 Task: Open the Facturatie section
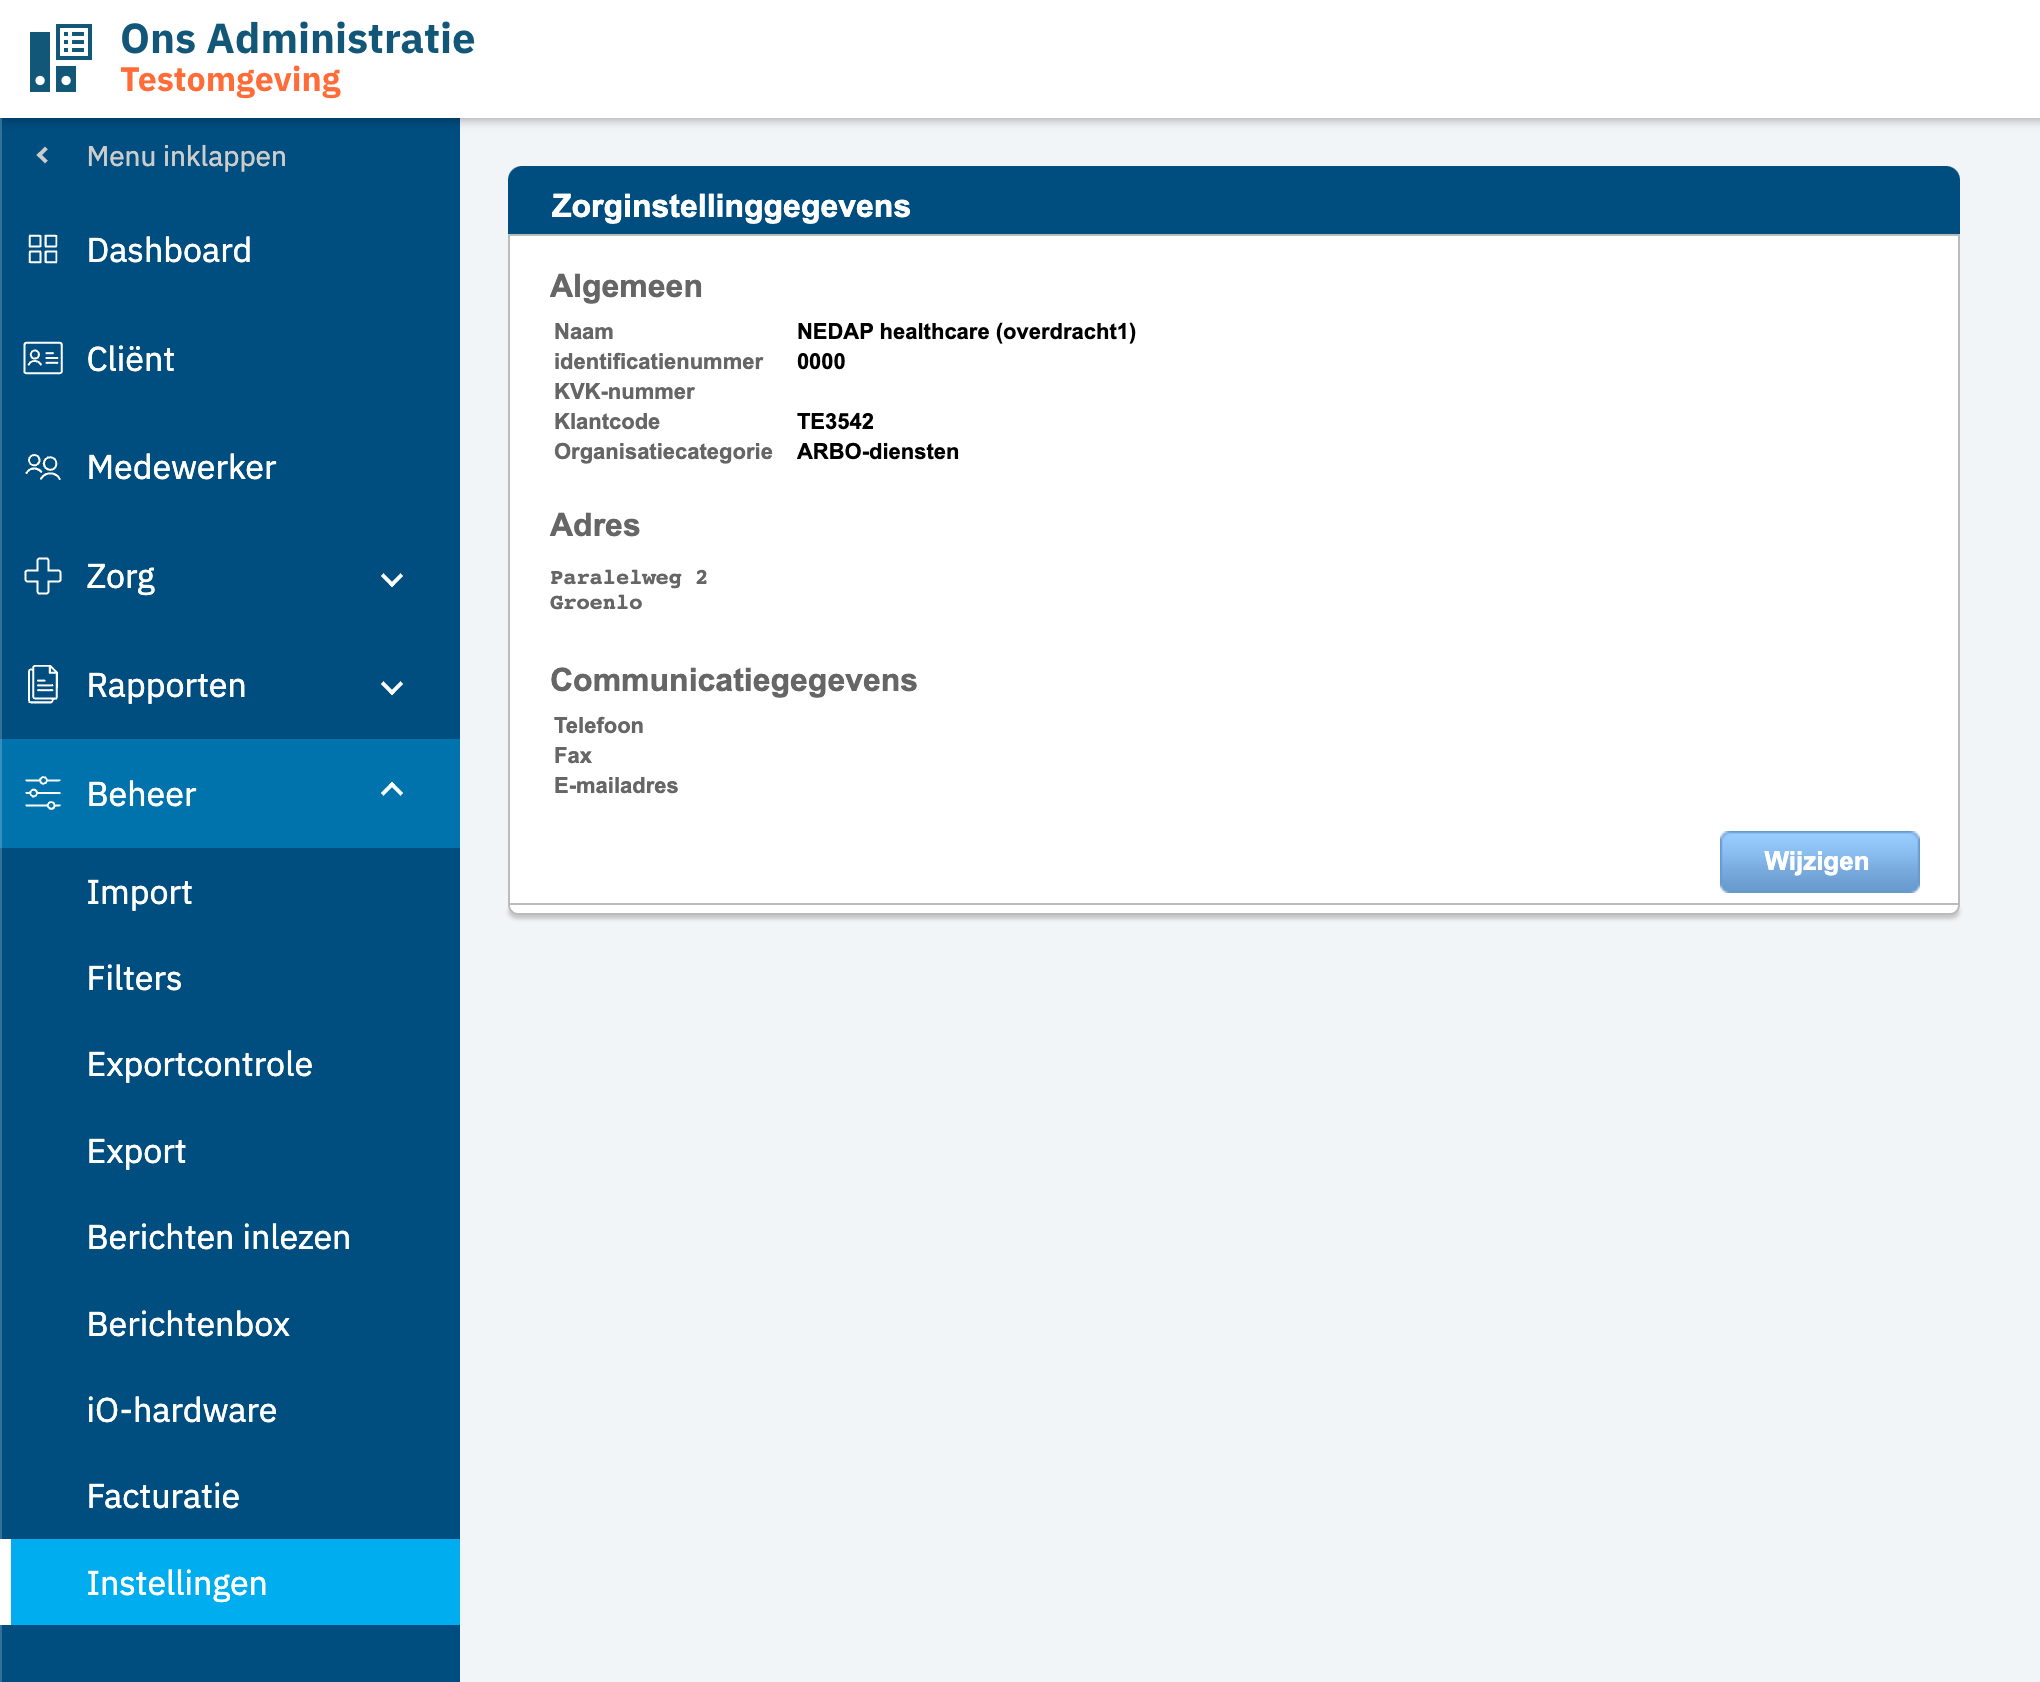point(163,1496)
